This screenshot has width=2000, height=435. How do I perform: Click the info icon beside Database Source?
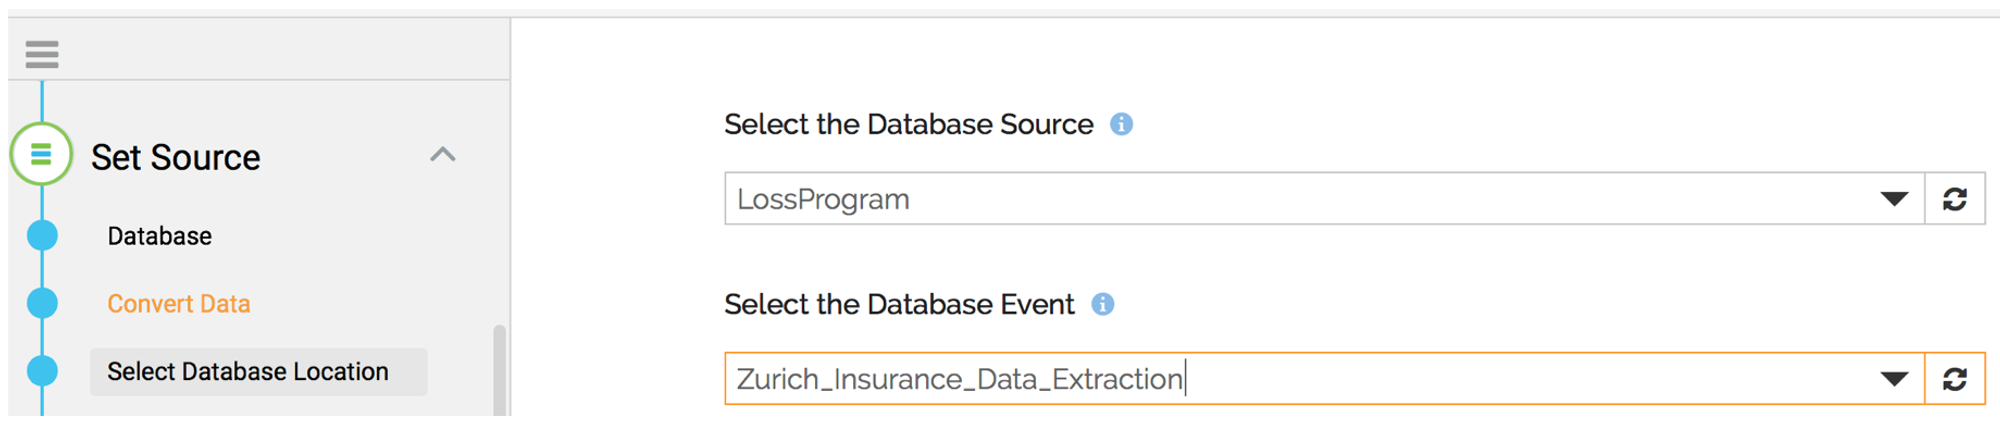(1121, 124)
